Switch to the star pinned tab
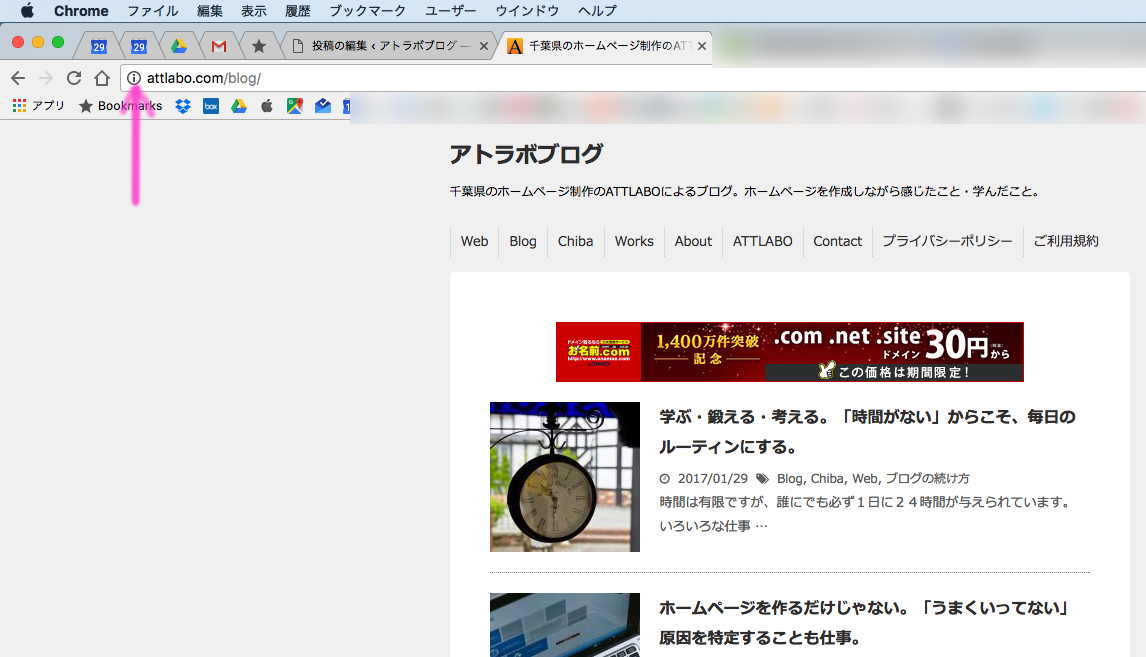The width and height of the screenshot is (1146, 657). (x=259, y=46)
